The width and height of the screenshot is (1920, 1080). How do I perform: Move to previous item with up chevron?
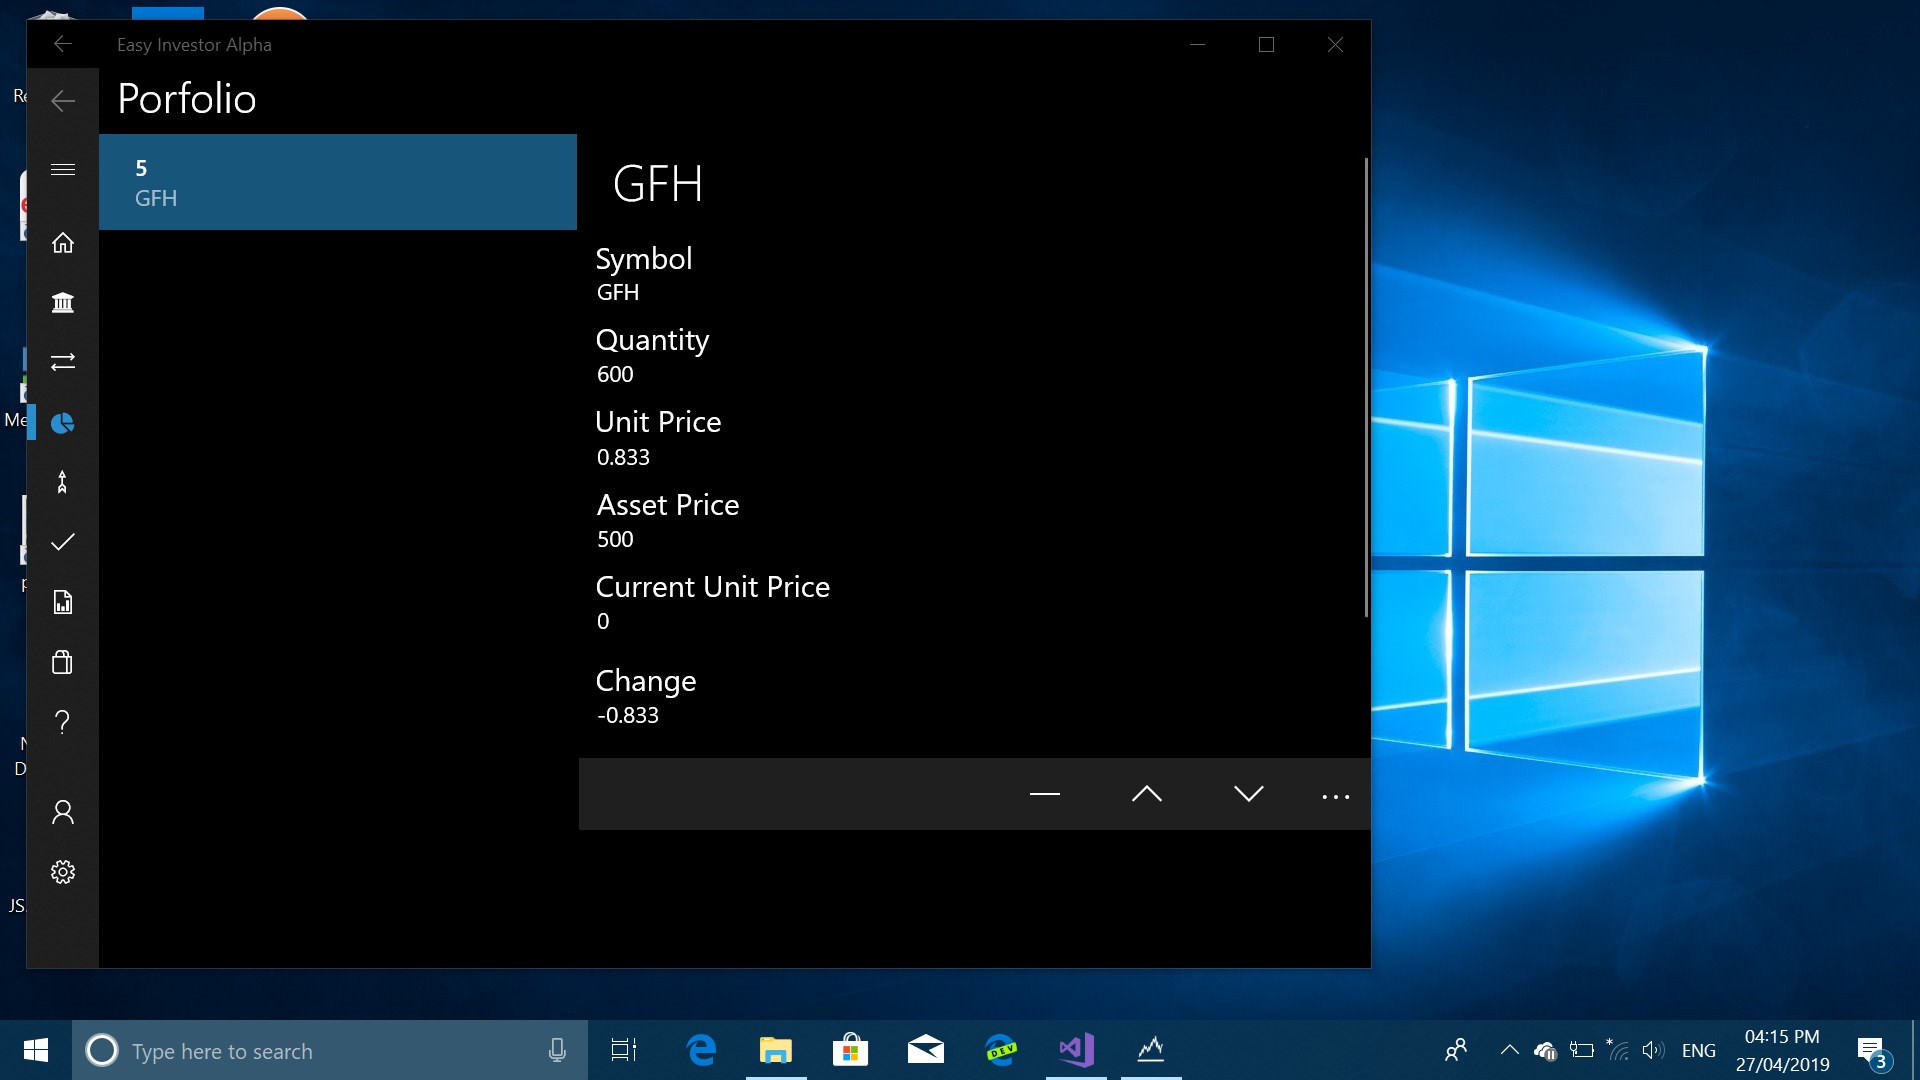click(x=1146, y=794)
